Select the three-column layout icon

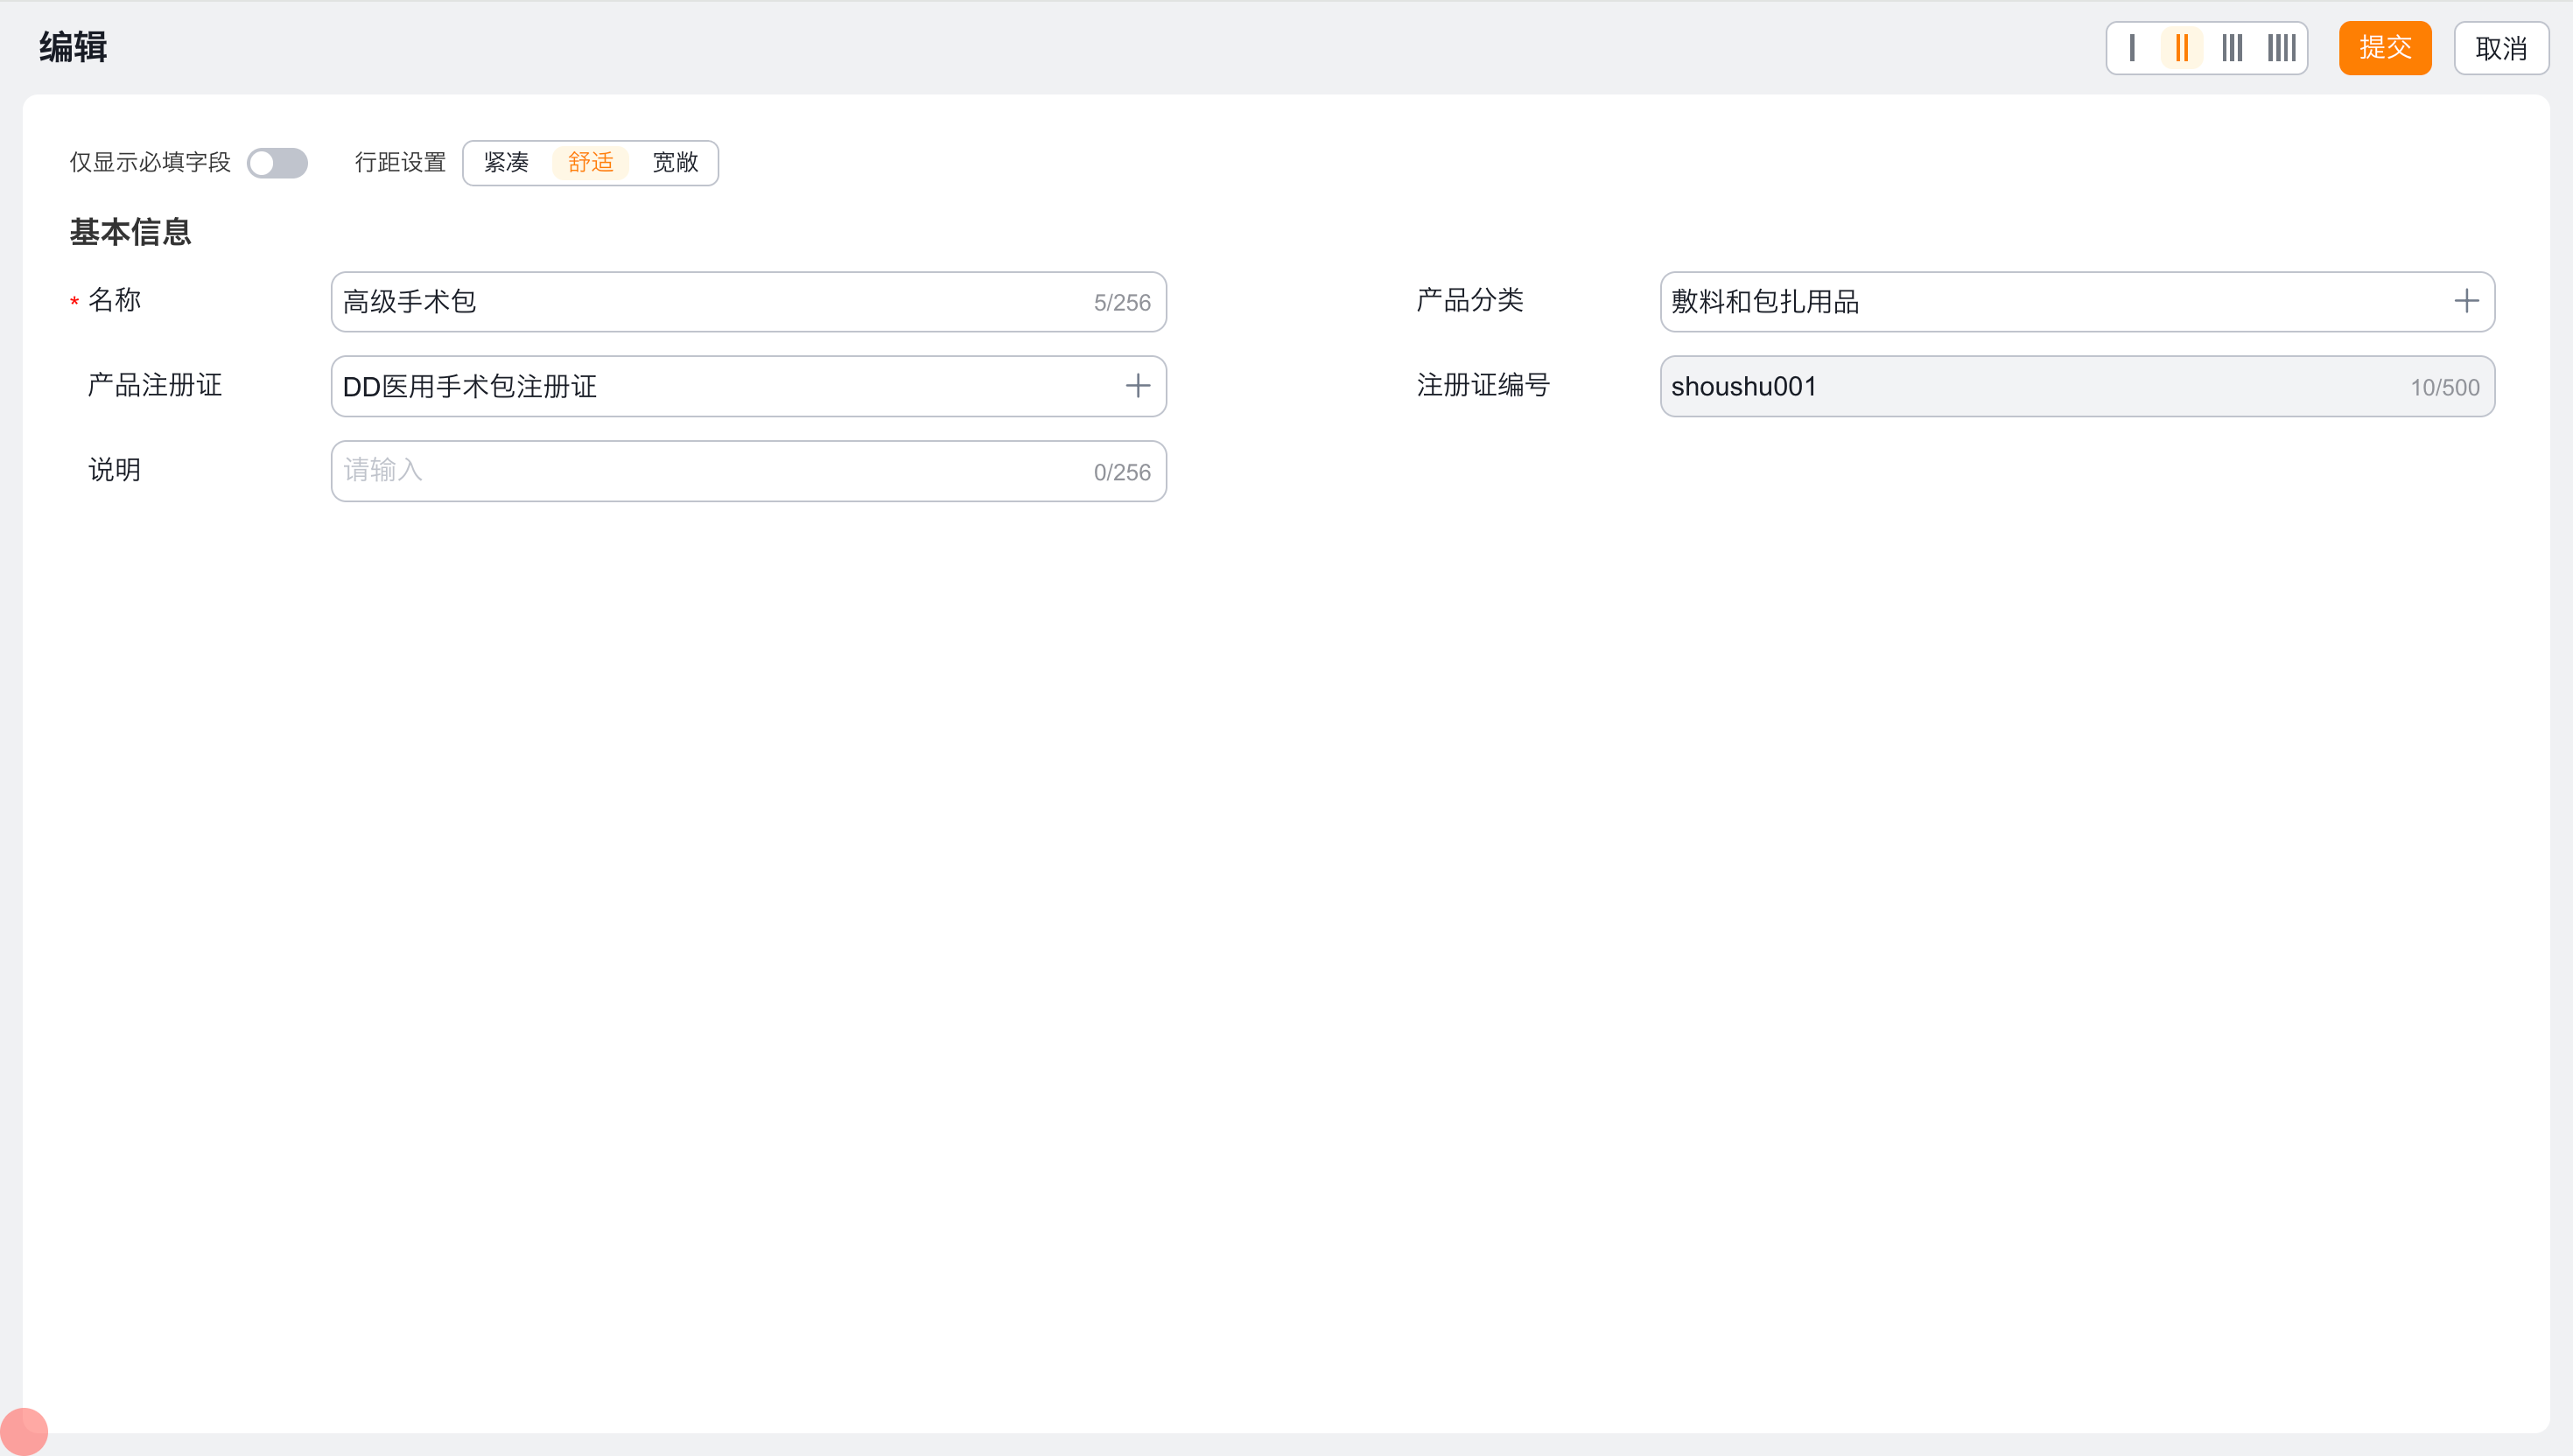[x=2232, y=48]
